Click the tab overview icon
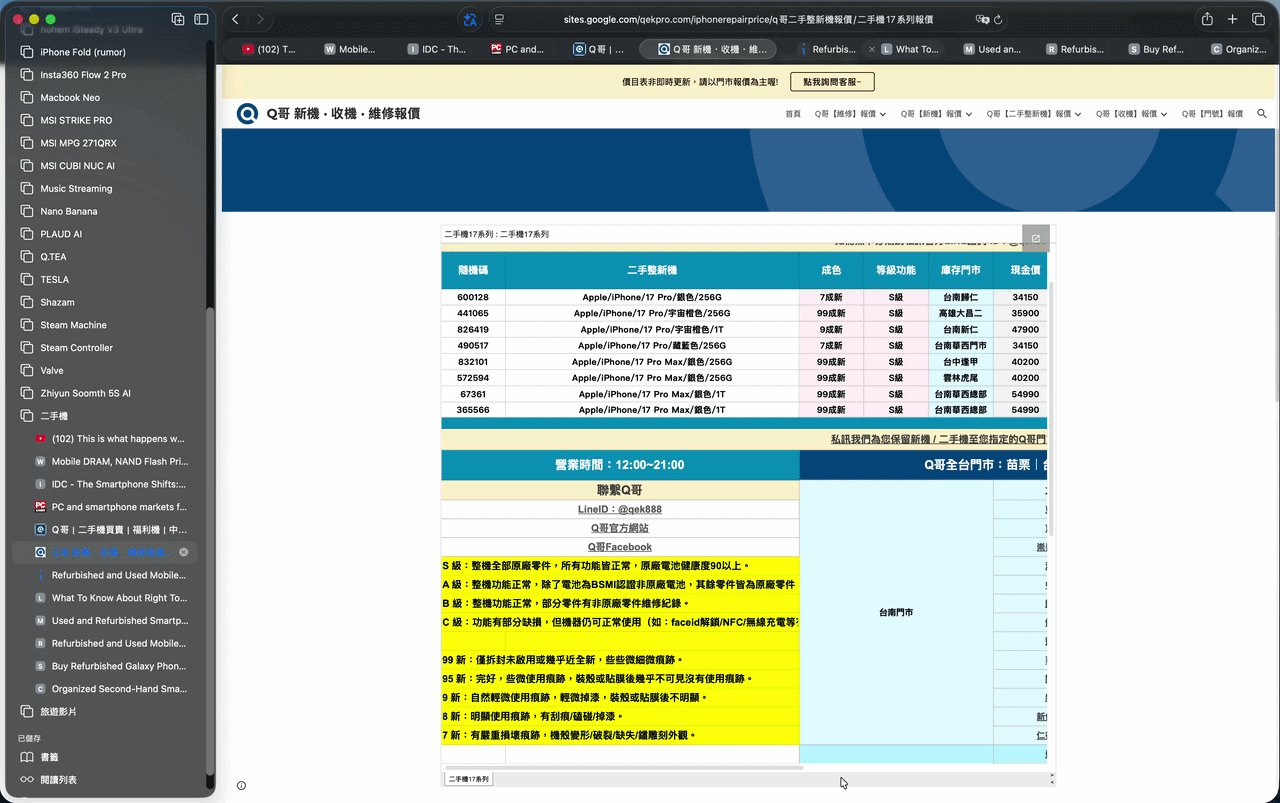This screenshot has height=803, width=1280. (1258, 18)
